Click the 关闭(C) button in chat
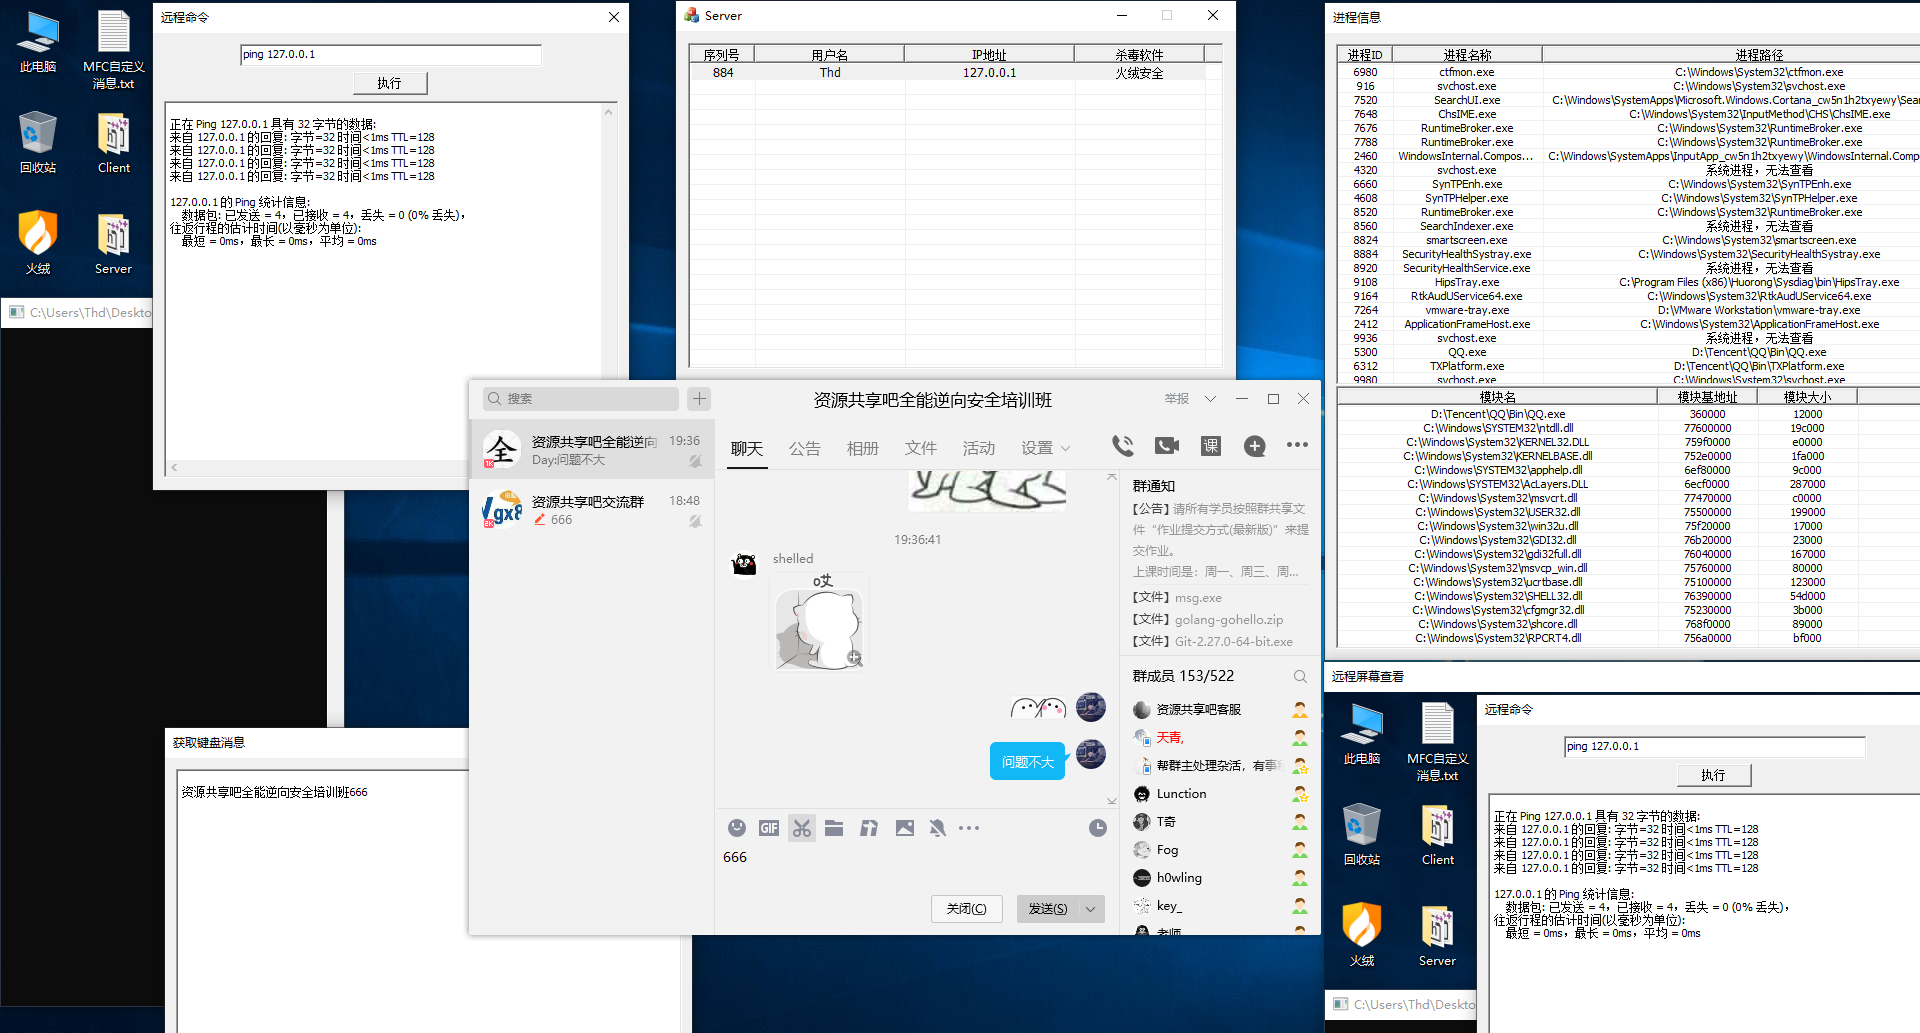Image resolution: width=1920 pixels, height=1033 pixels. [967, 909]
